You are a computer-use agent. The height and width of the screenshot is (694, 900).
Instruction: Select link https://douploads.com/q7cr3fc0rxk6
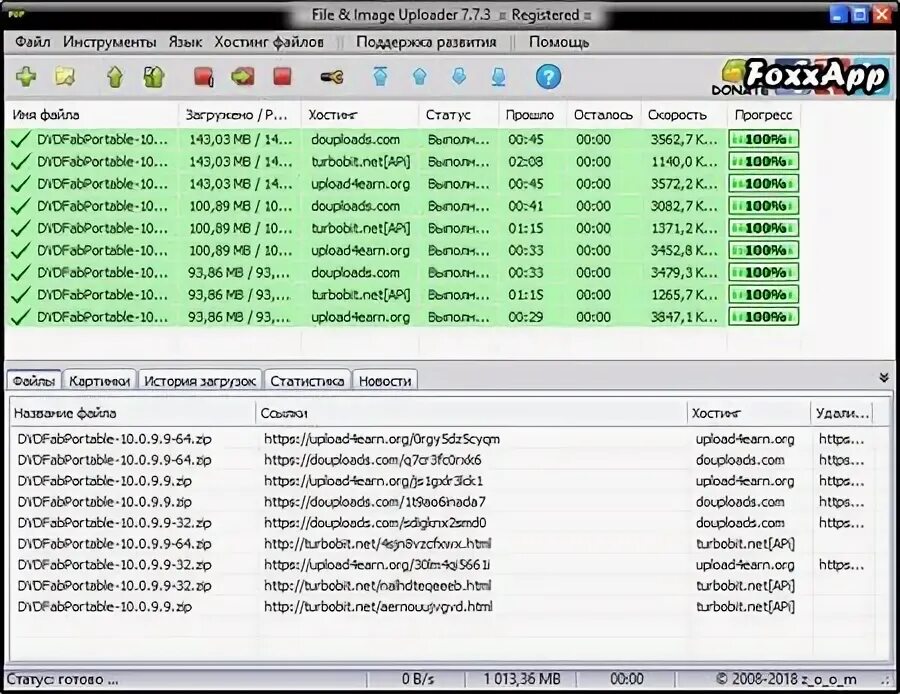pyautogui.click(x=373, y=460)
